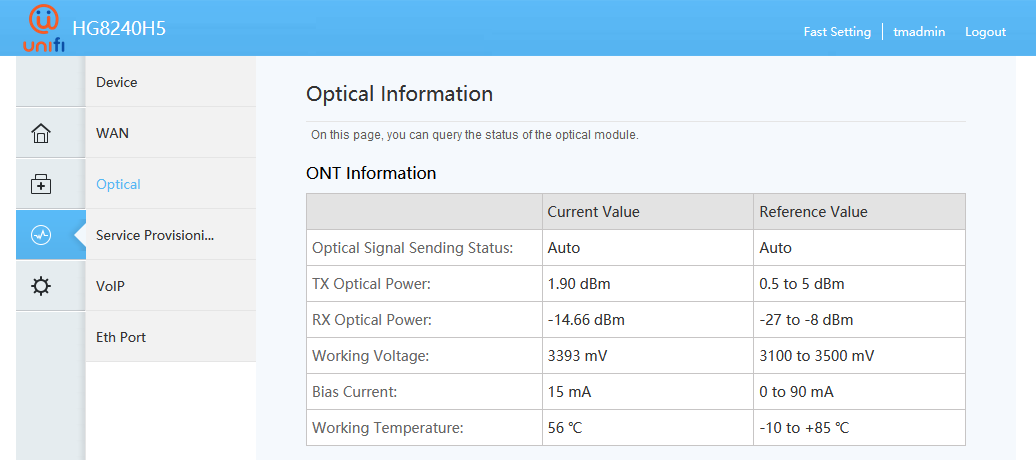Click the System status monitor icon
1036x460 pixels.
(41, 235)
